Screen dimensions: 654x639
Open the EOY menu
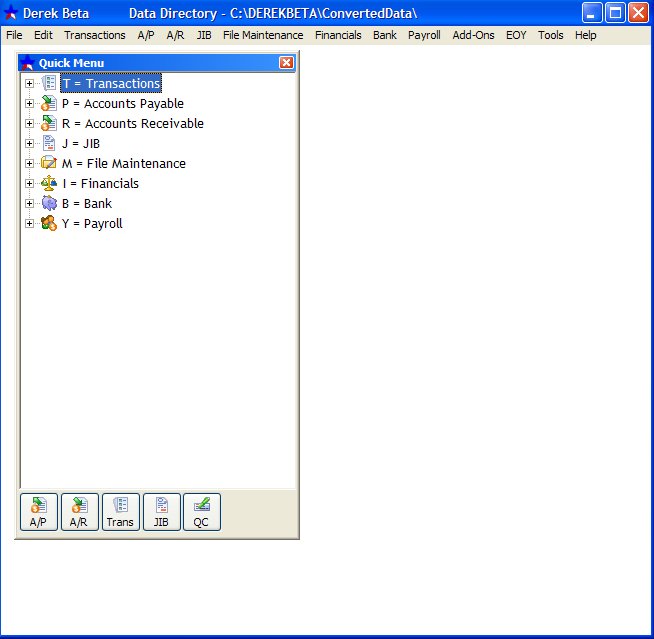(x=516, y=35)
